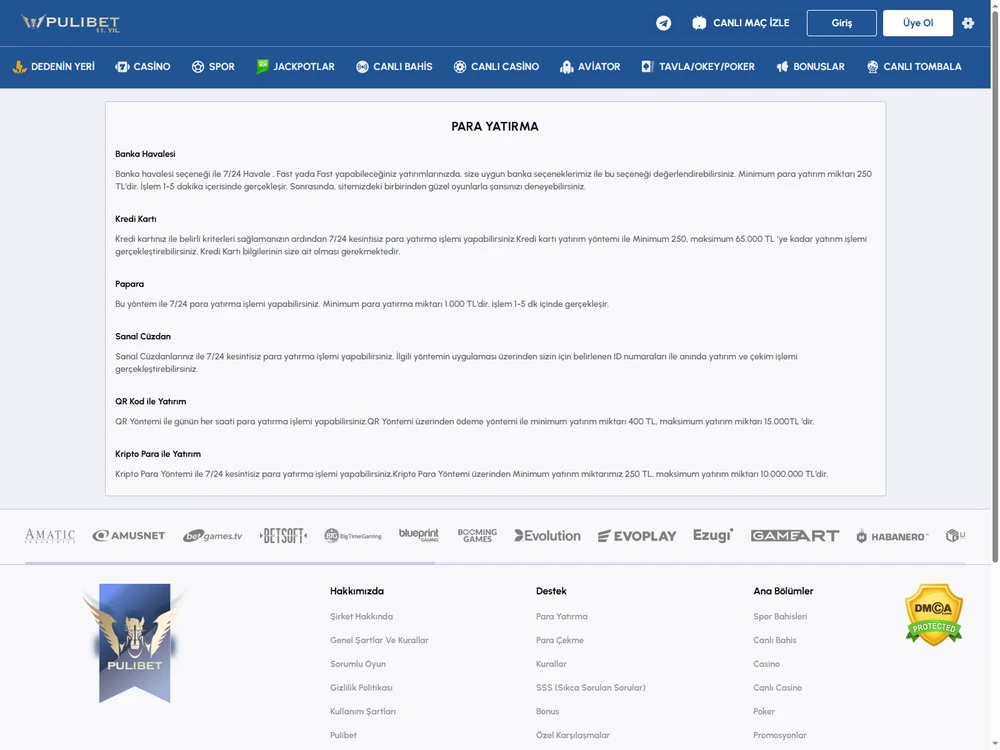Click the Ezugi provider logo
Viewport: 1000px width, 750px height.
(x=713, y=536)
